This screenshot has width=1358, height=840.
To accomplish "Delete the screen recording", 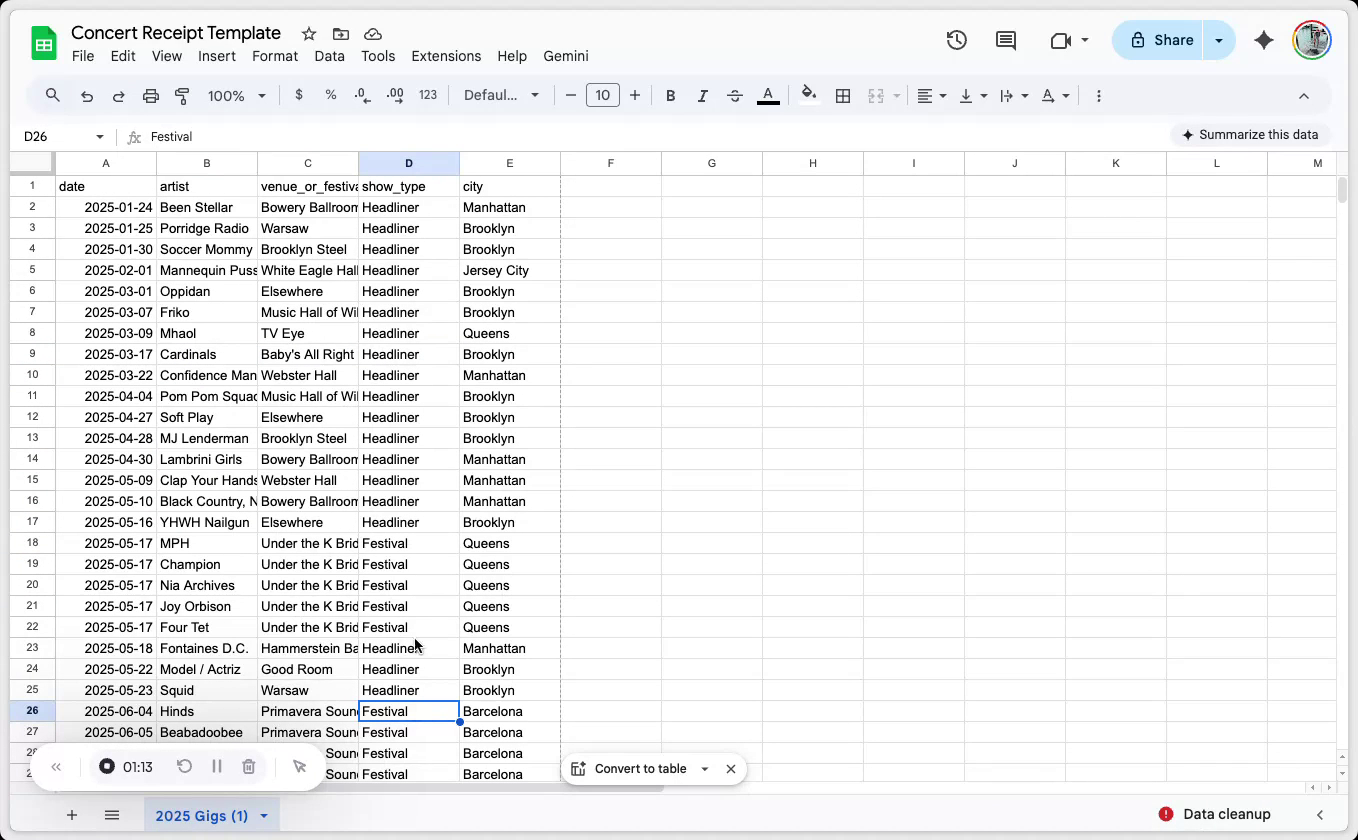I will point(248,767).
